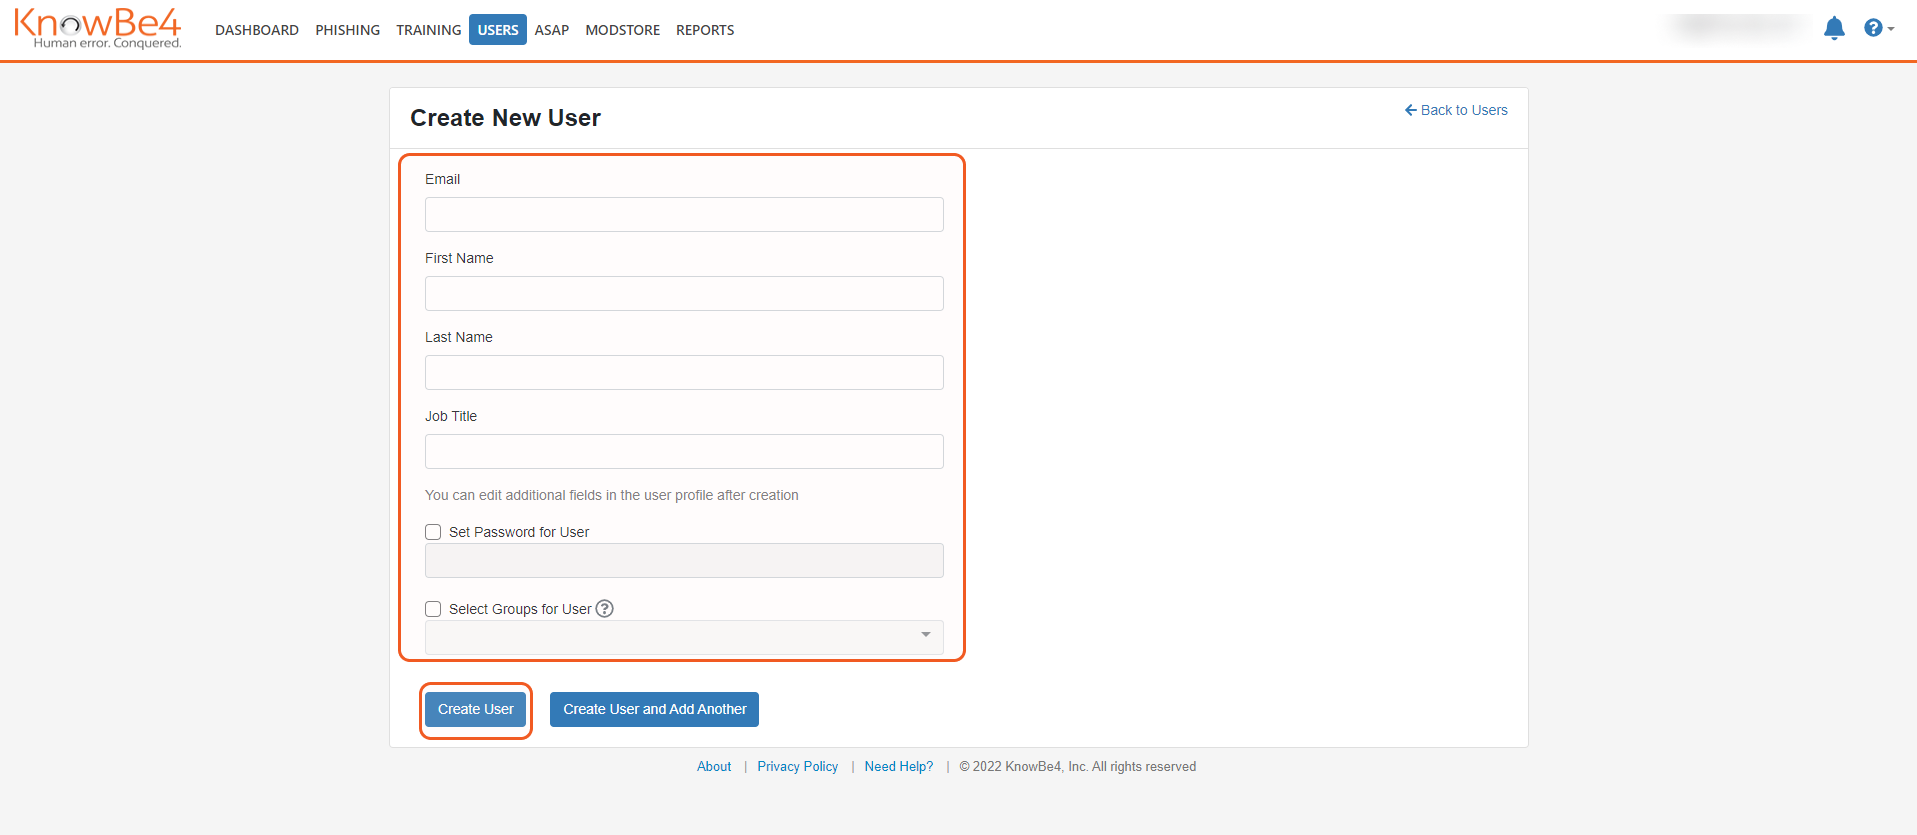Go to the Phishing tab

coord(348,30)
